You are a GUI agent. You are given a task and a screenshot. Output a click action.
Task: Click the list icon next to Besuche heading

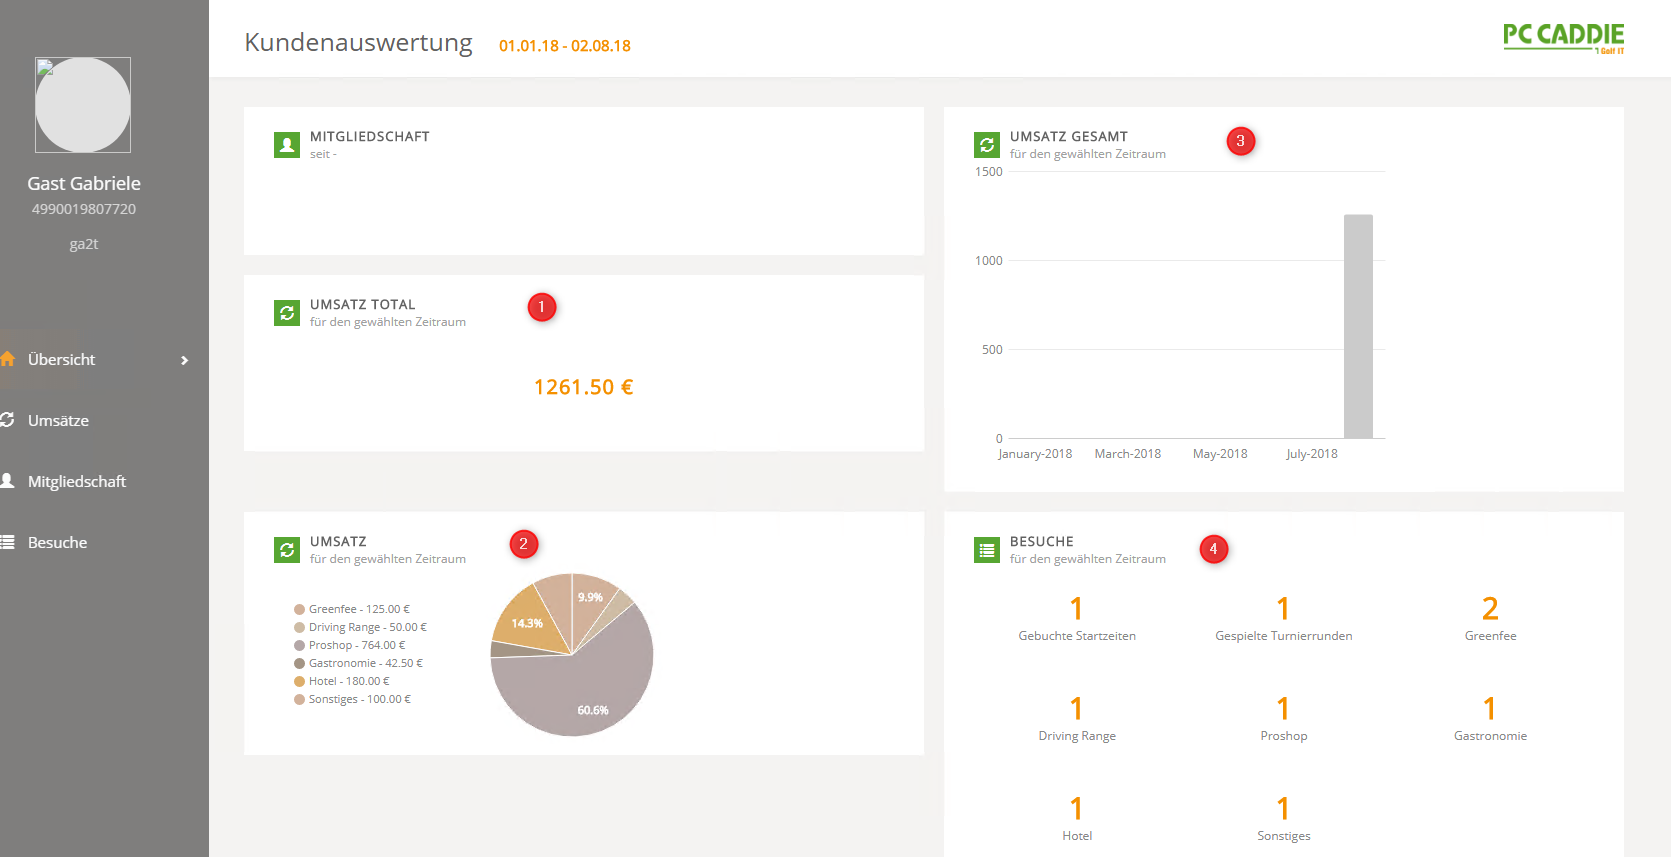[987, 550]
